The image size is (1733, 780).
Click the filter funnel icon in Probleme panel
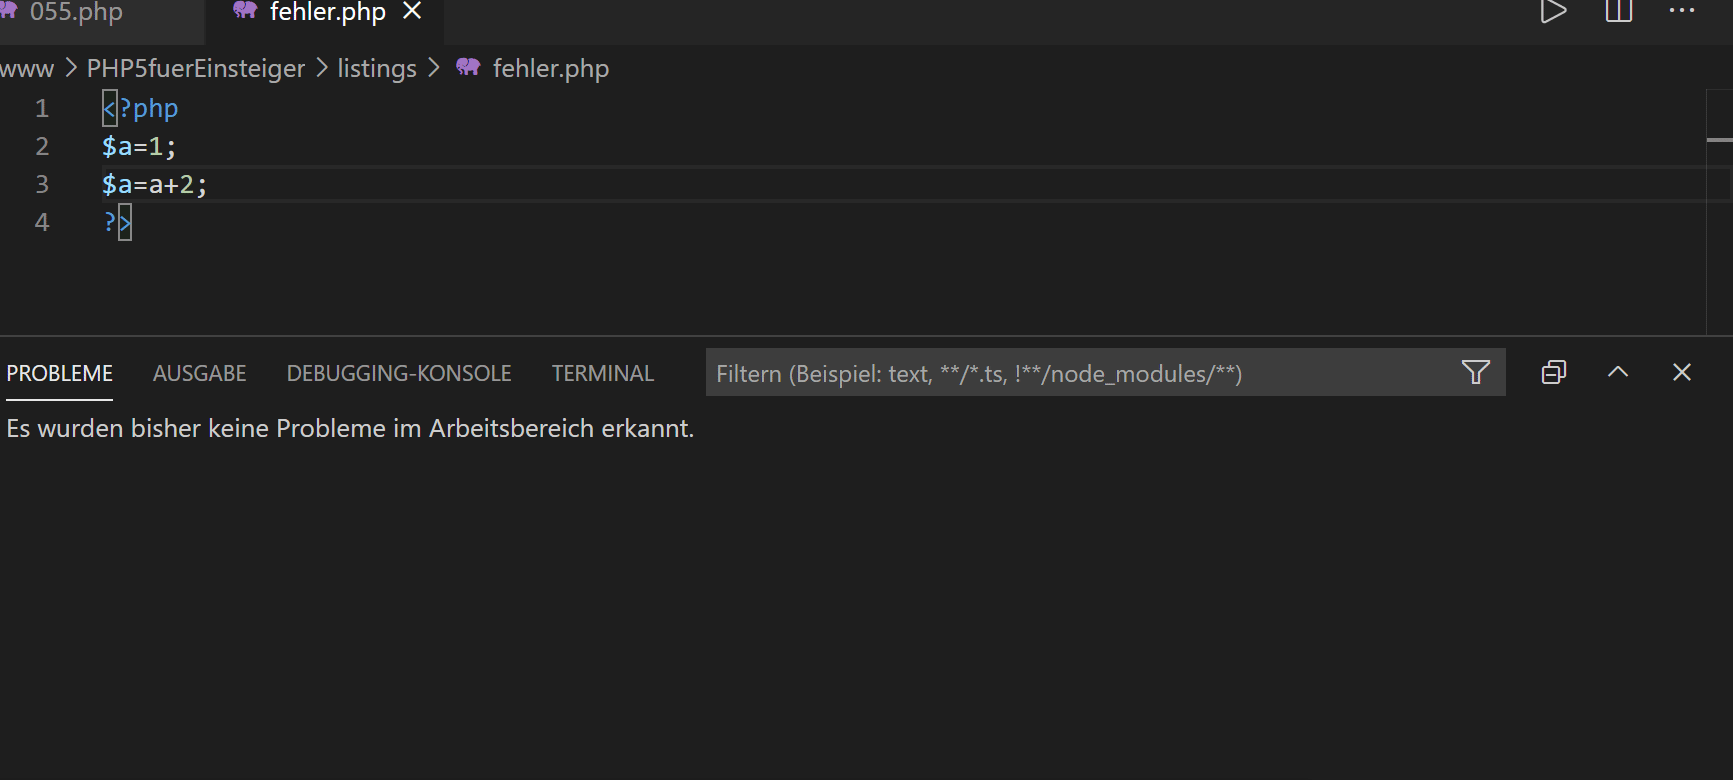pos(1476,373)
